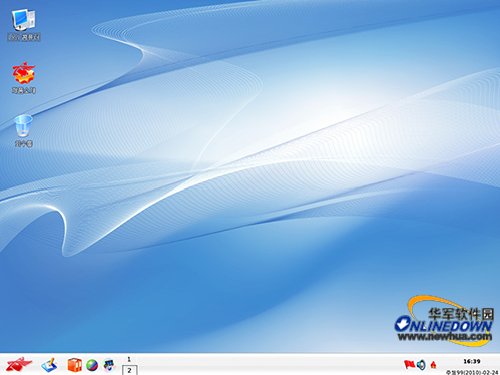Click the red flag tray icon
Screen dimensions: 500x375
pos(409,365)
